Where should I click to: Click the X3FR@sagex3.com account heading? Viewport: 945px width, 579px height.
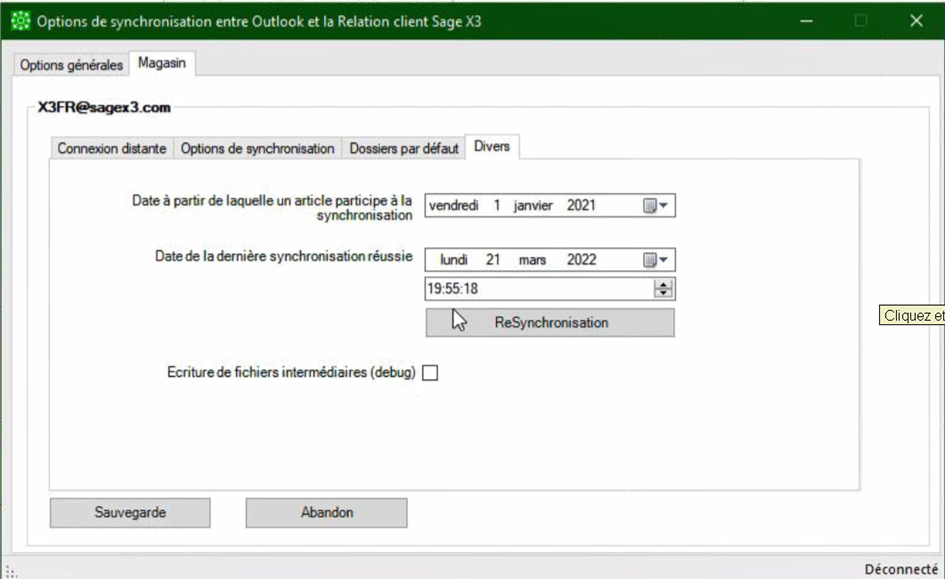[x=104, y=107]
